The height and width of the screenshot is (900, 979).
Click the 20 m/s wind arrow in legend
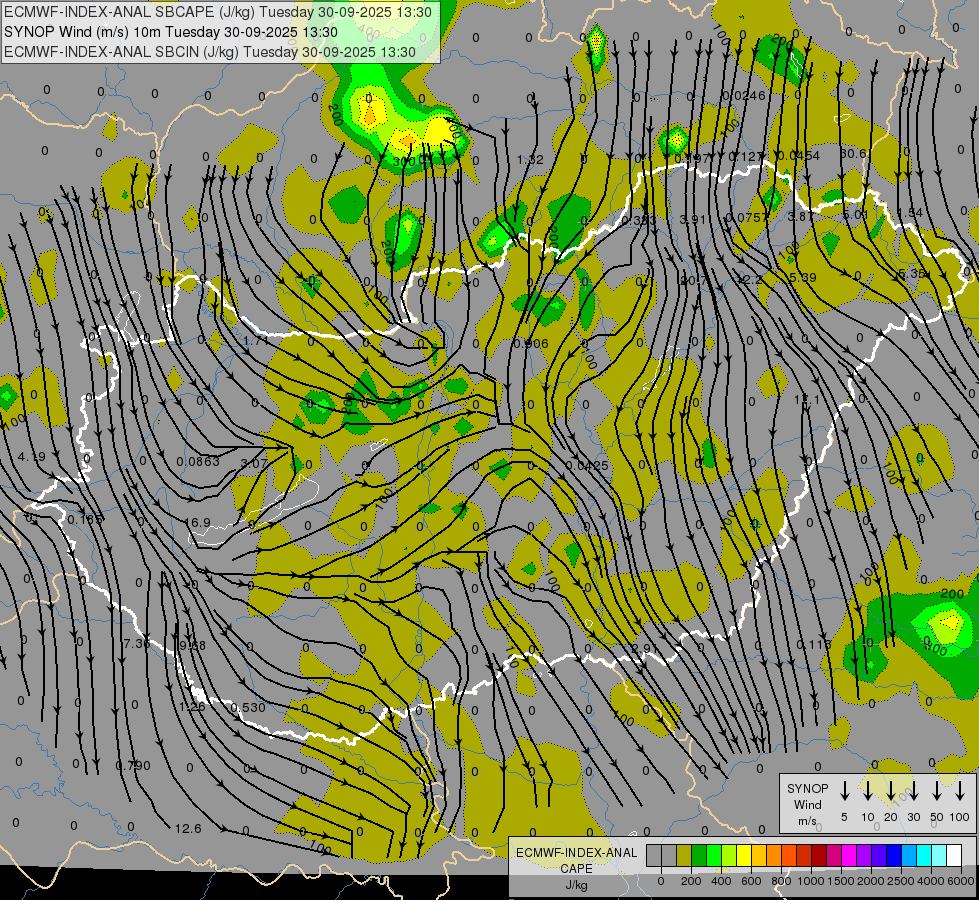(x=890, y=790)
